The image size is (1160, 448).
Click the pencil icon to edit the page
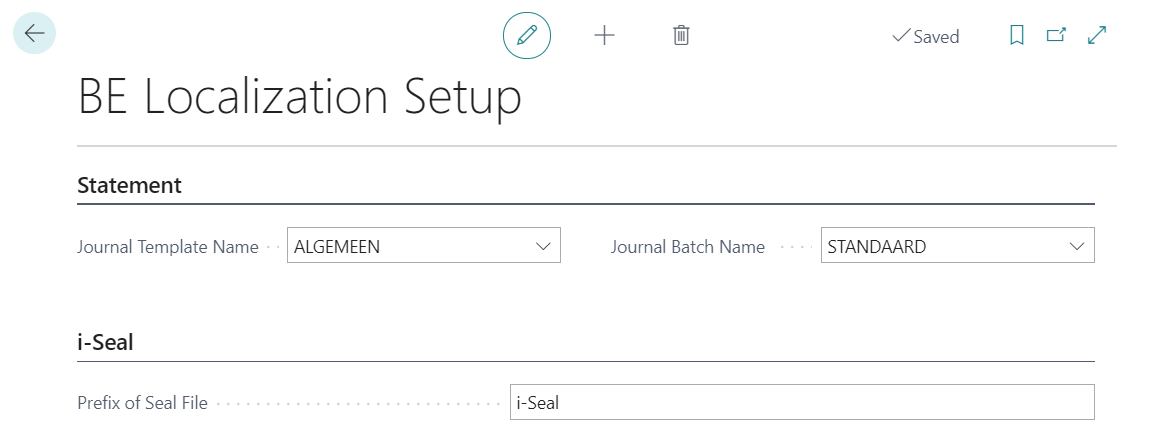[527, 36]
